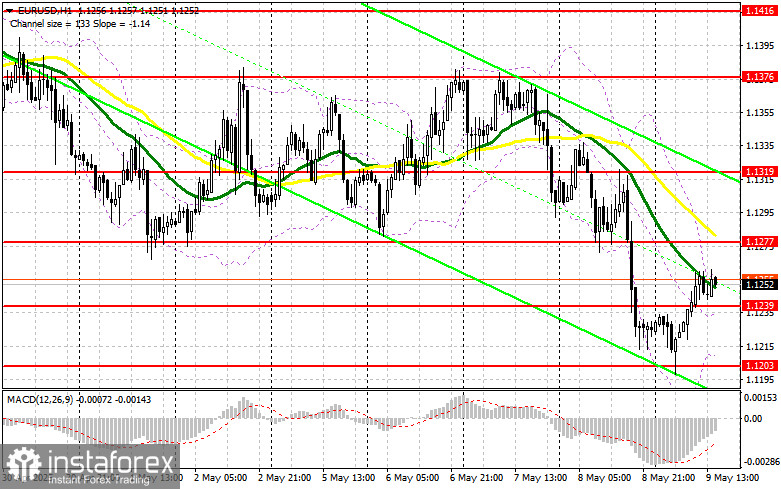Click the 0.00153 value on MACD scale
The image size is (781, 489).
click(x=760, y=398)
